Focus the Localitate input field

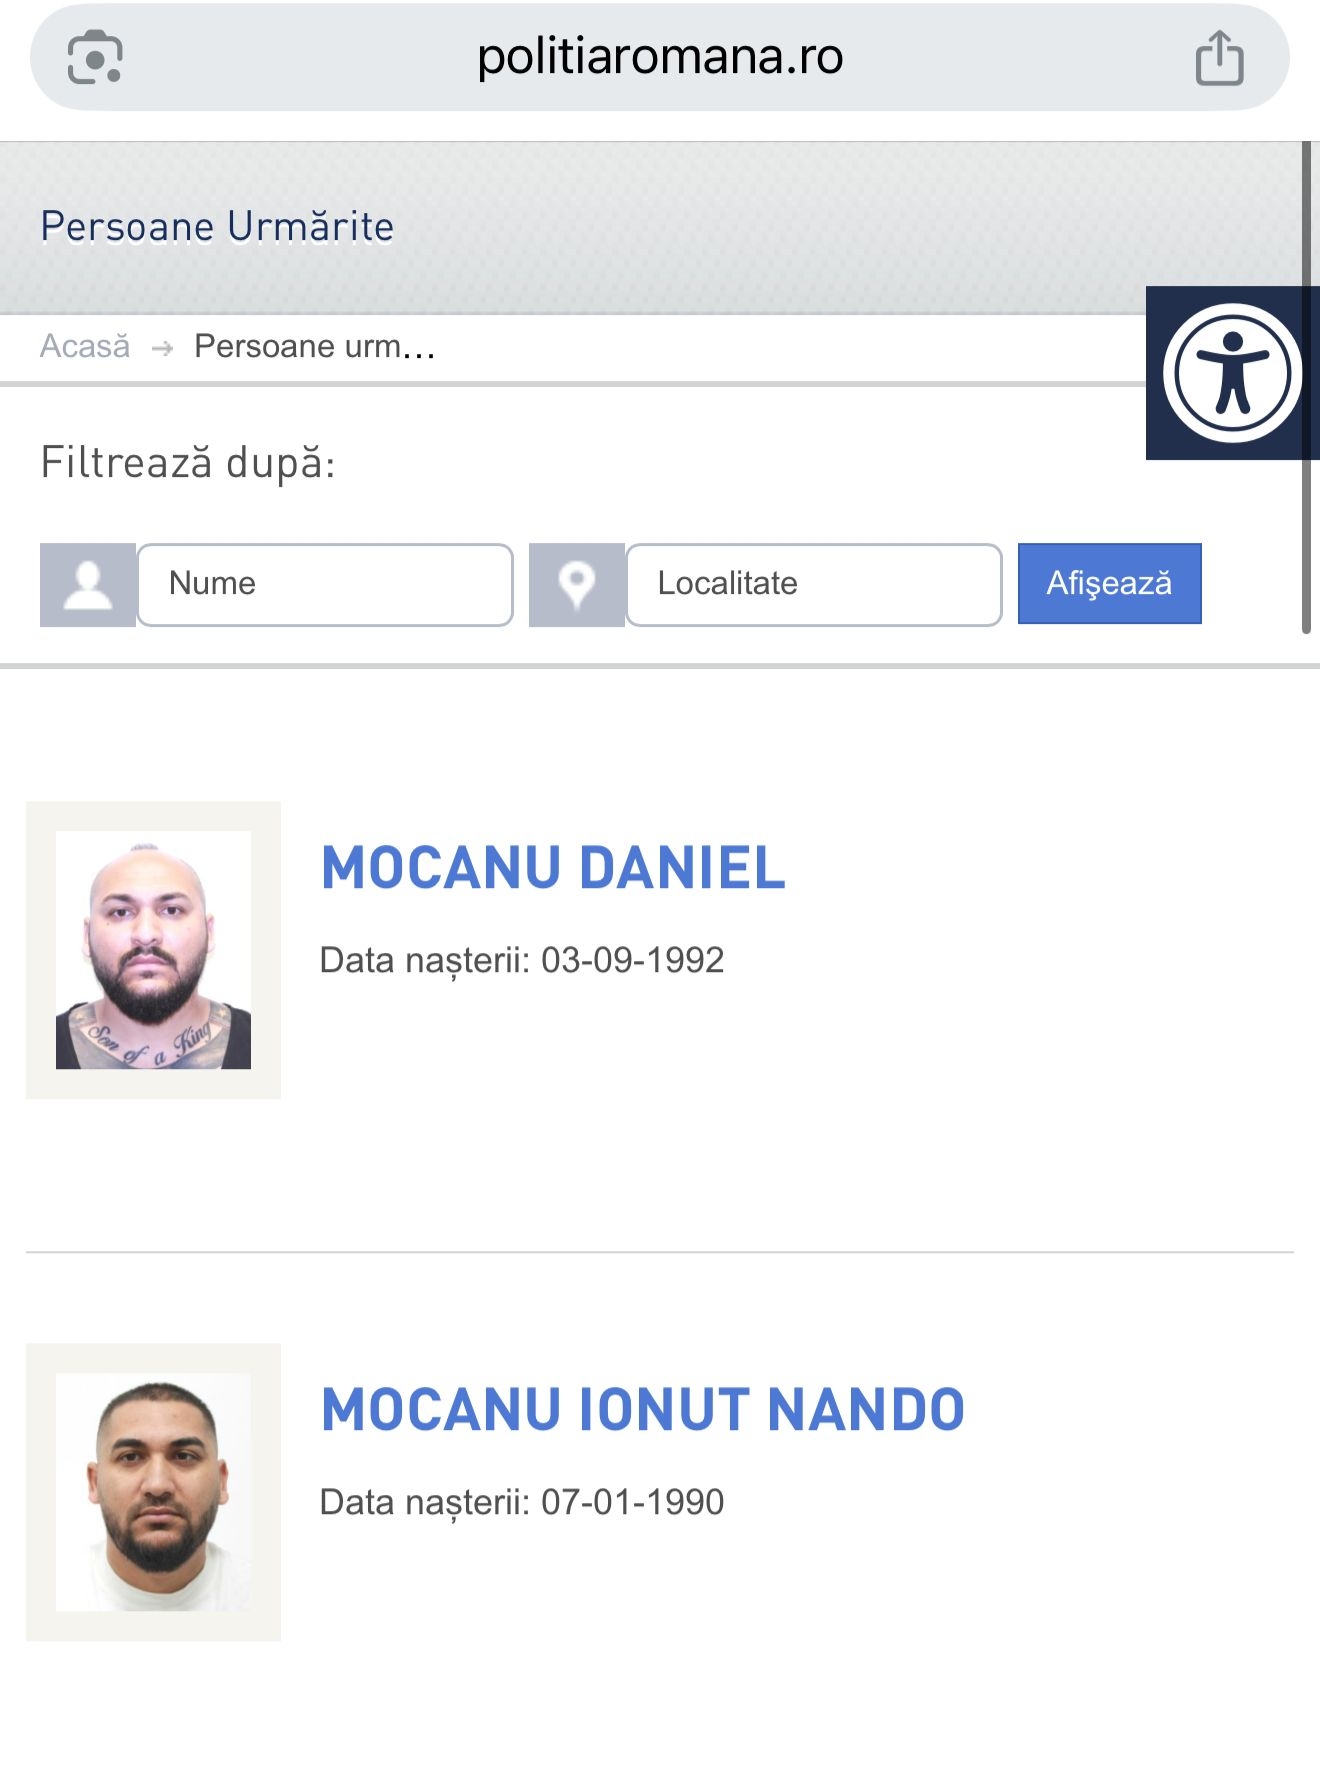point(814,585)
